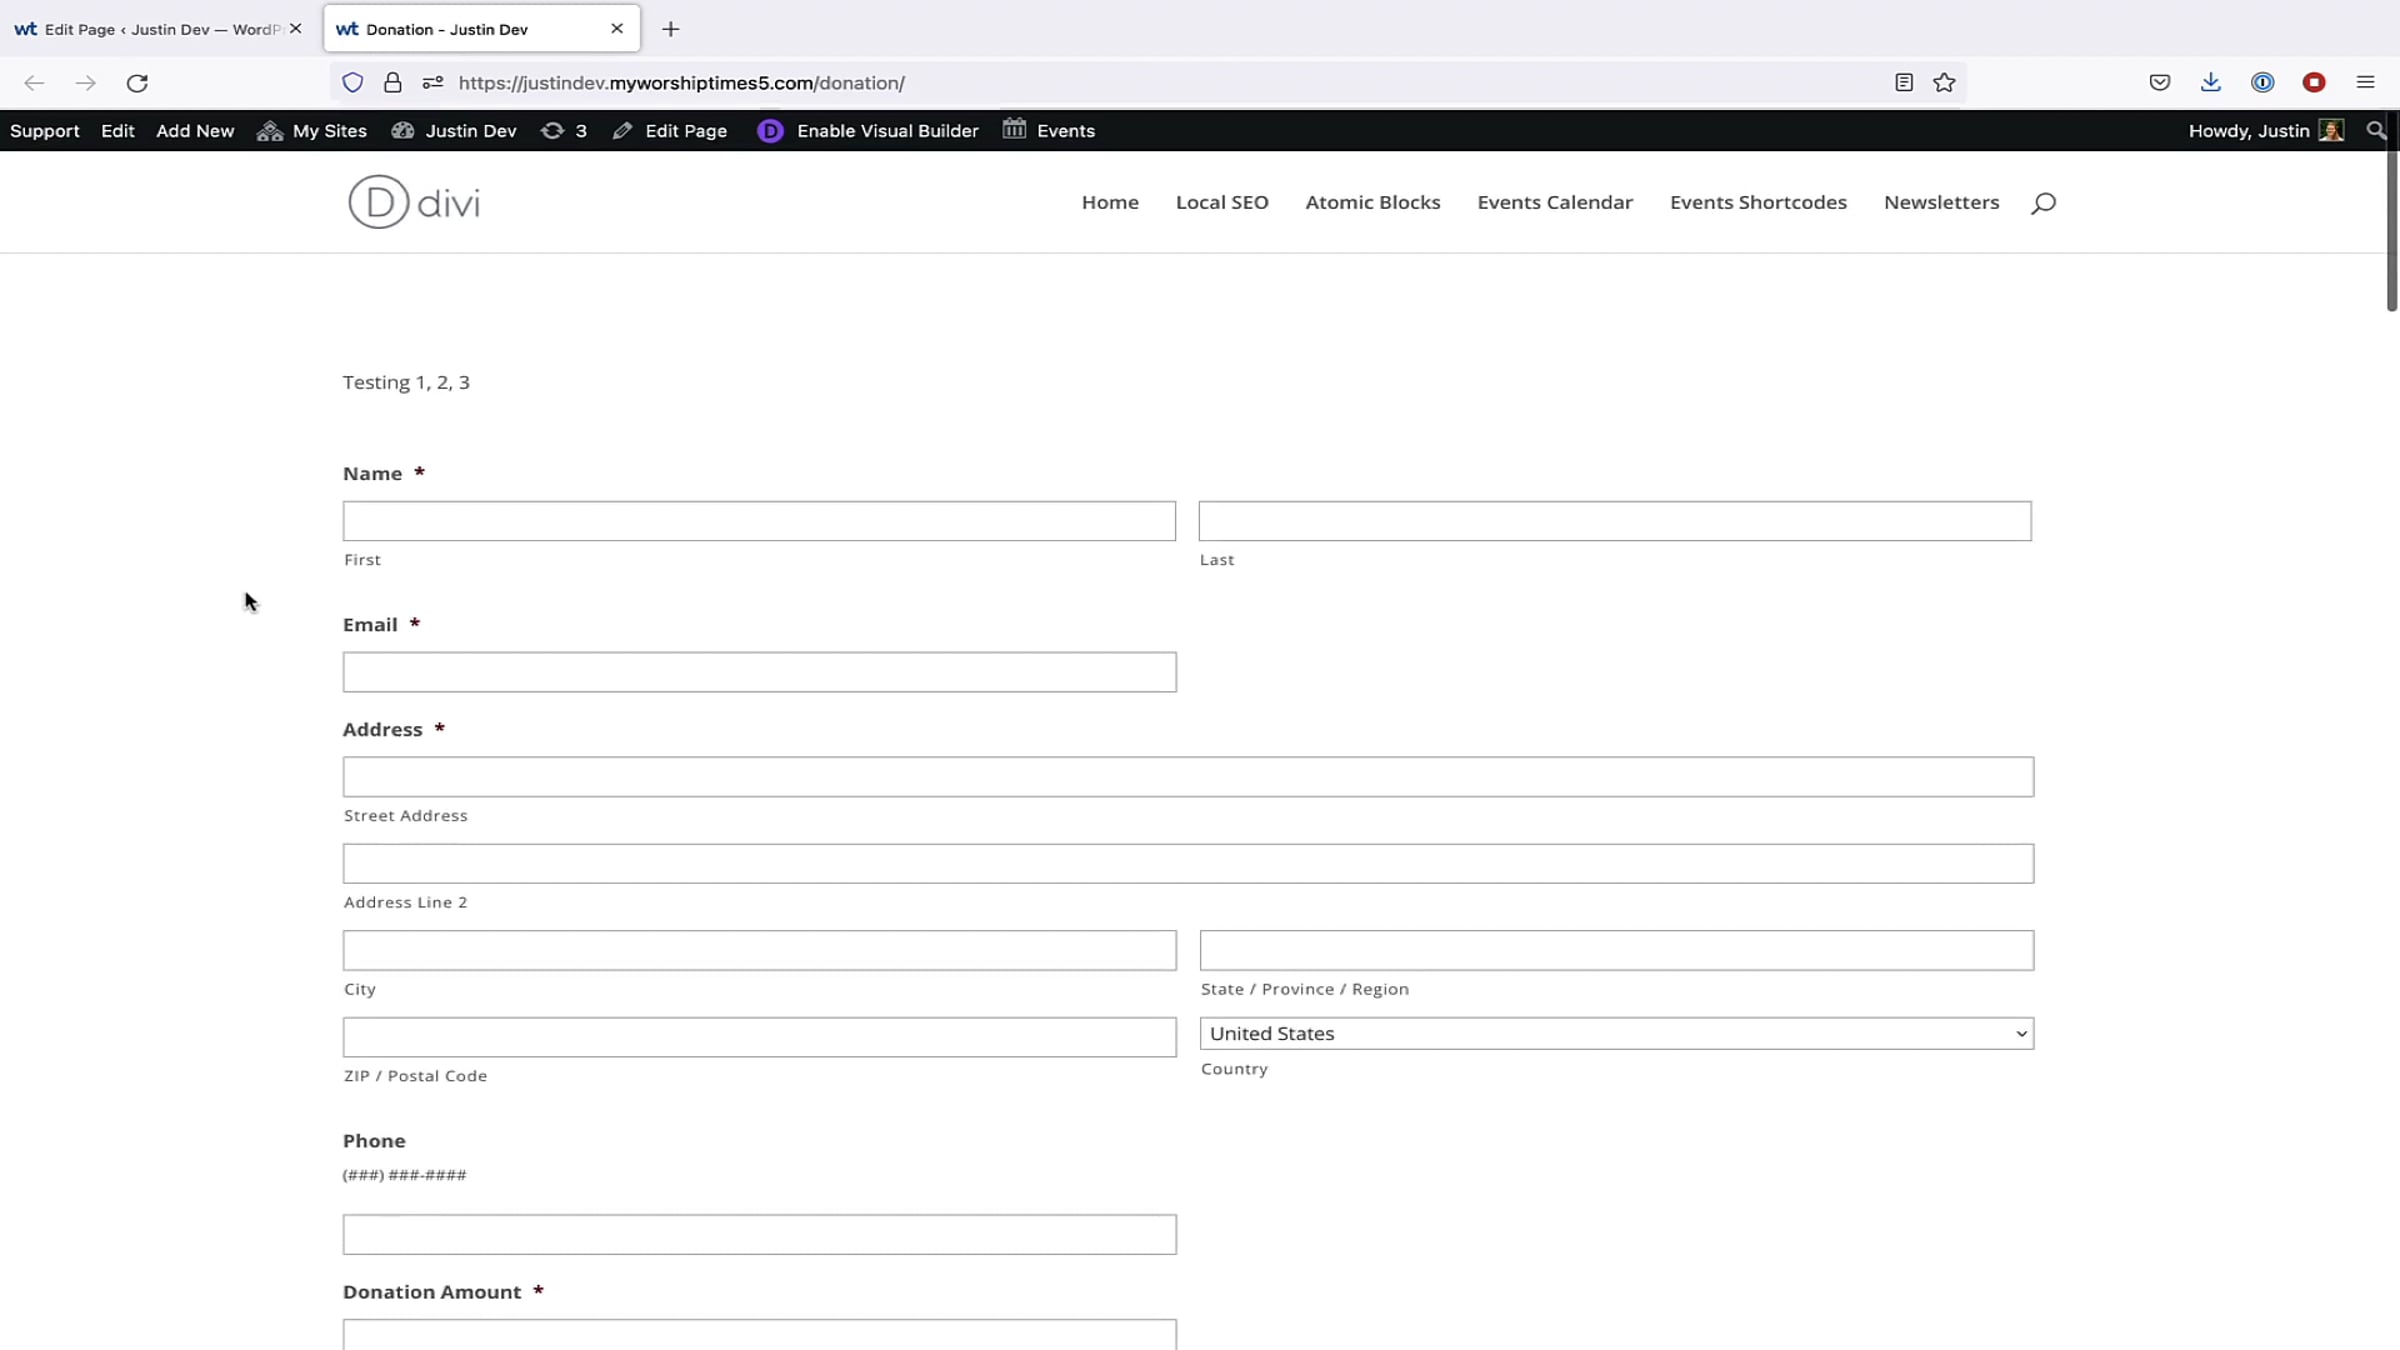Open My Sites admin bar menu
The height and width of the screenshot is (1350, 2400).
pyautogui.click(x=312, y=131)
